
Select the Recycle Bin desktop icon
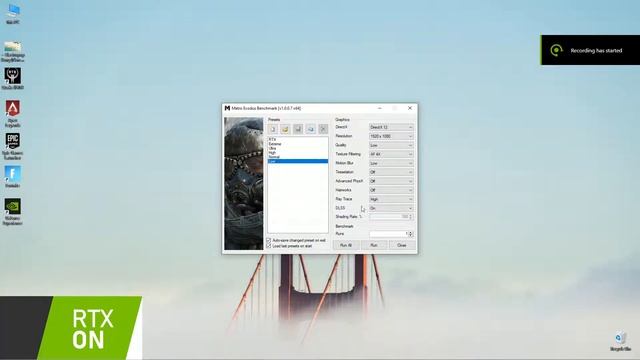tap(620, 341)
